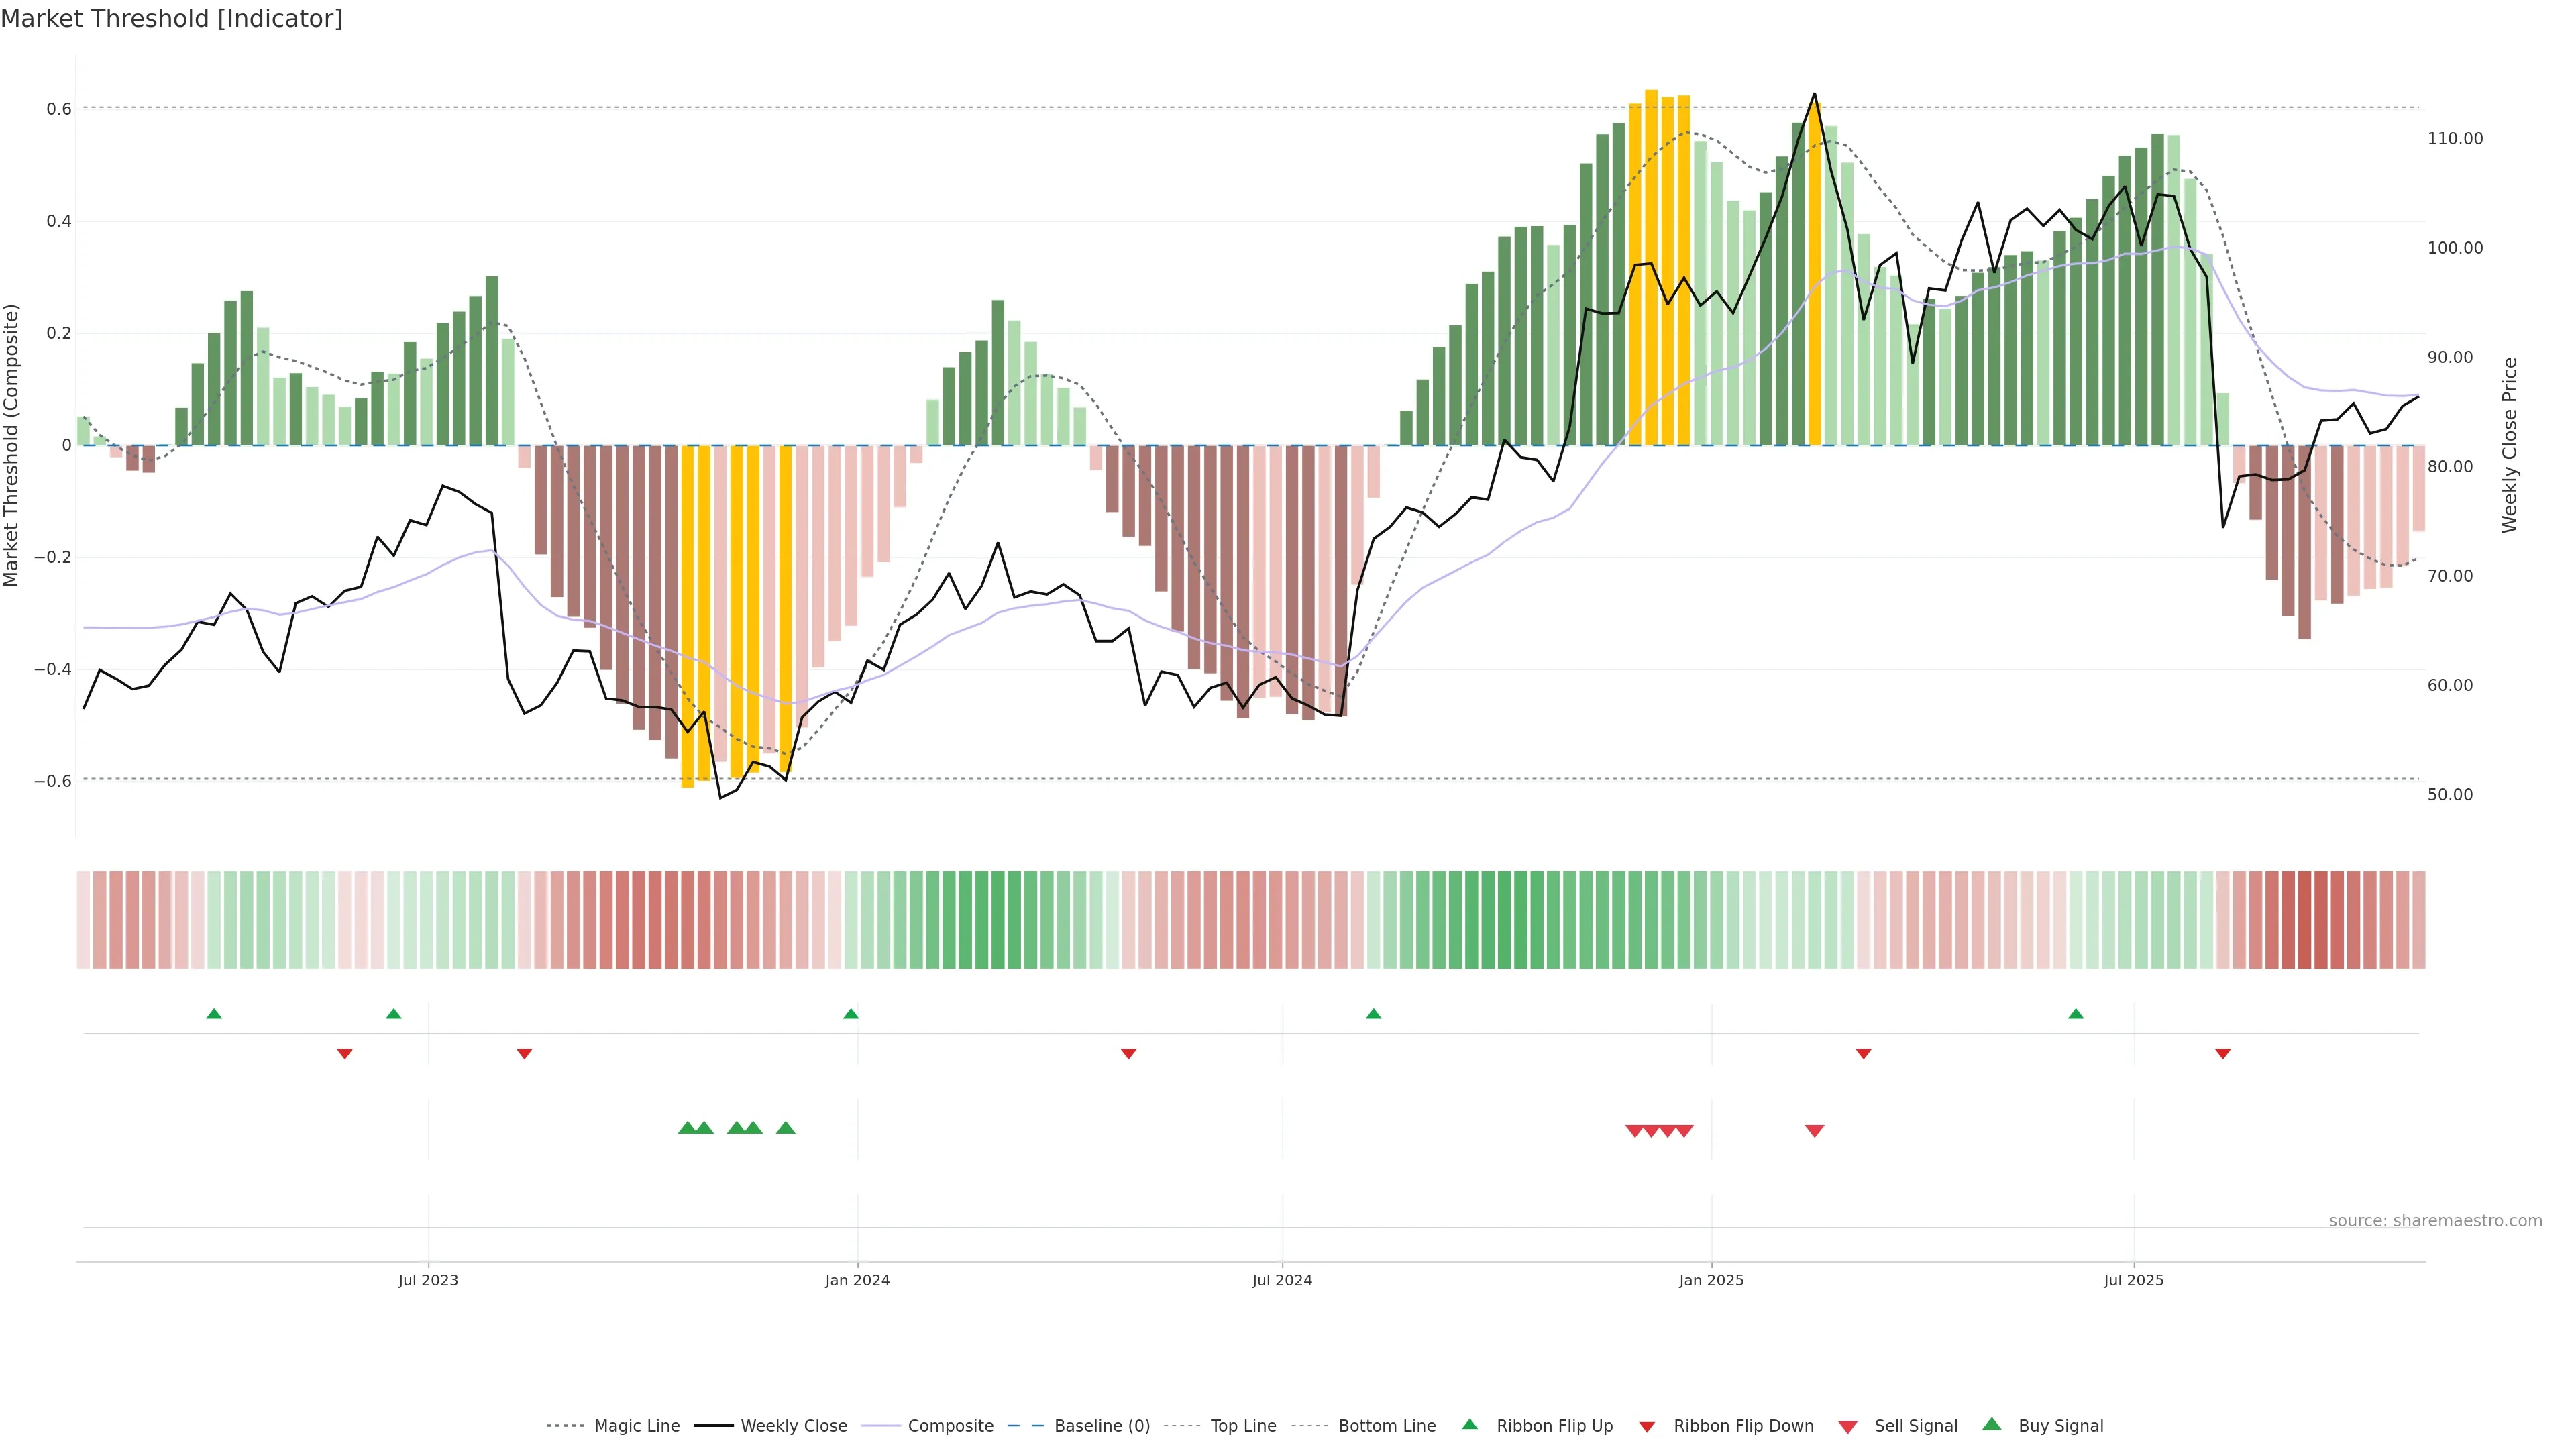Toggle the Top Line legend entry
This screenshot has width=2576, height=1449.
point(1243,1426)
